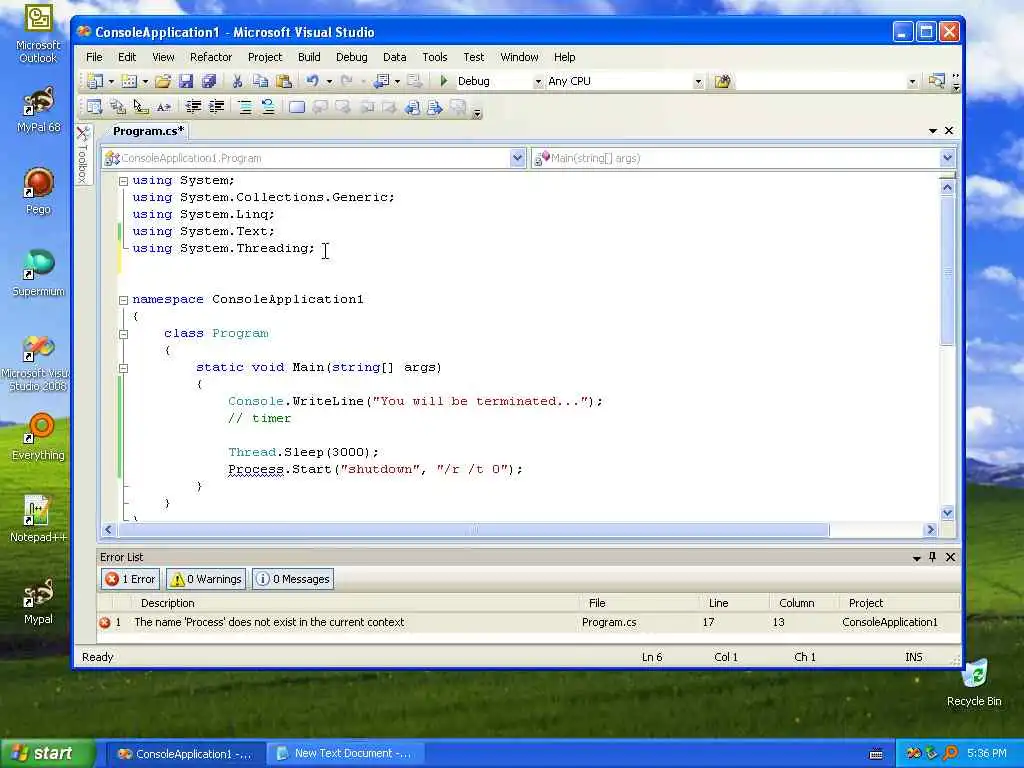Screen dimensions: 1024x768
Task: Toggle auto-hide pin on Error List
Action: pyautogui.click(x=933, y=557)
